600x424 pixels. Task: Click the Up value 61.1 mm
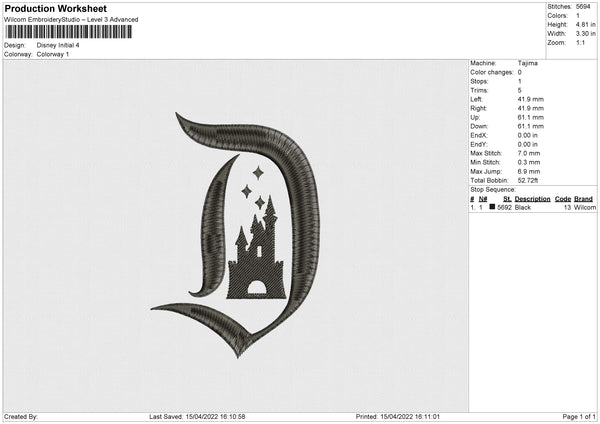531,117
